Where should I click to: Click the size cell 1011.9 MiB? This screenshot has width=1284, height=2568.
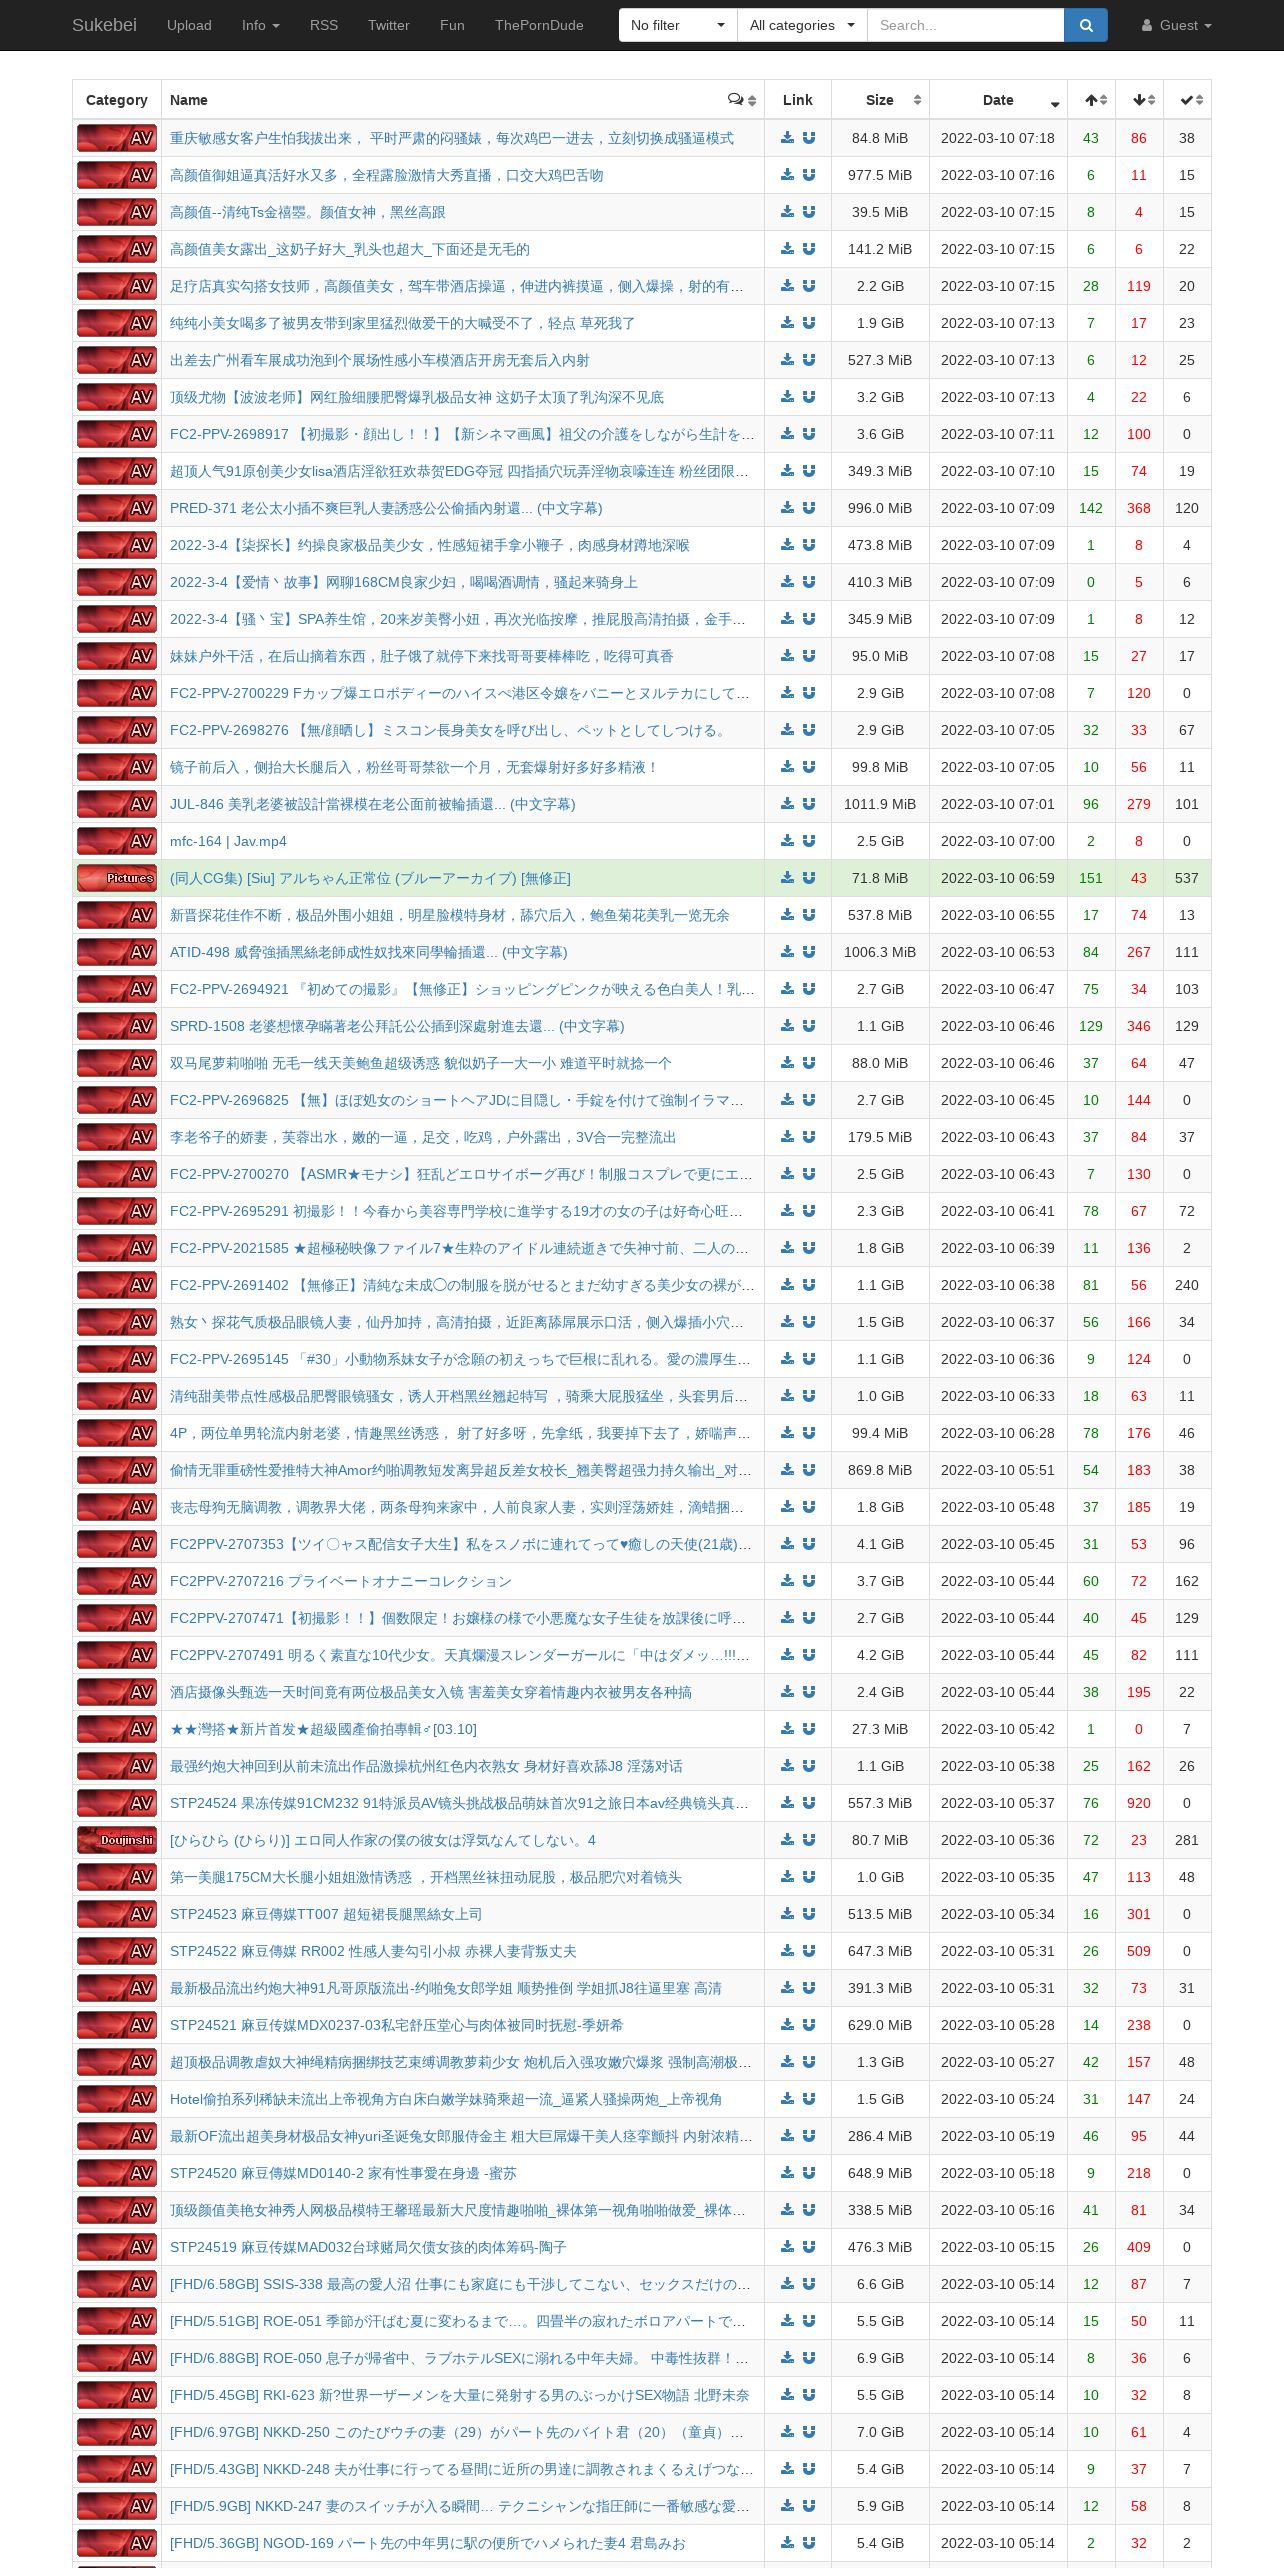(880, 804)
